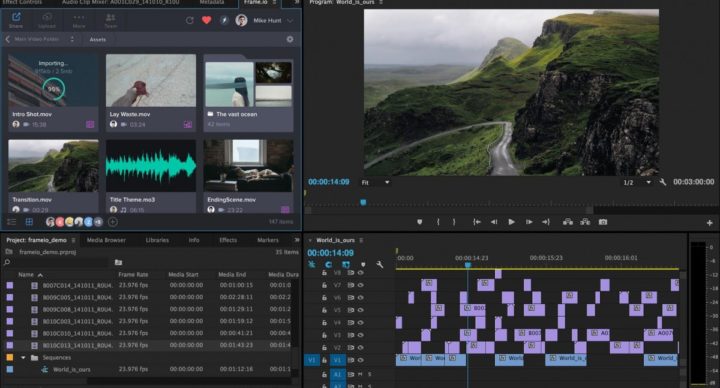Click the Play button in Program monitor
The height and width of the screenshot is (388, 720).
click(x=511, y=222)
